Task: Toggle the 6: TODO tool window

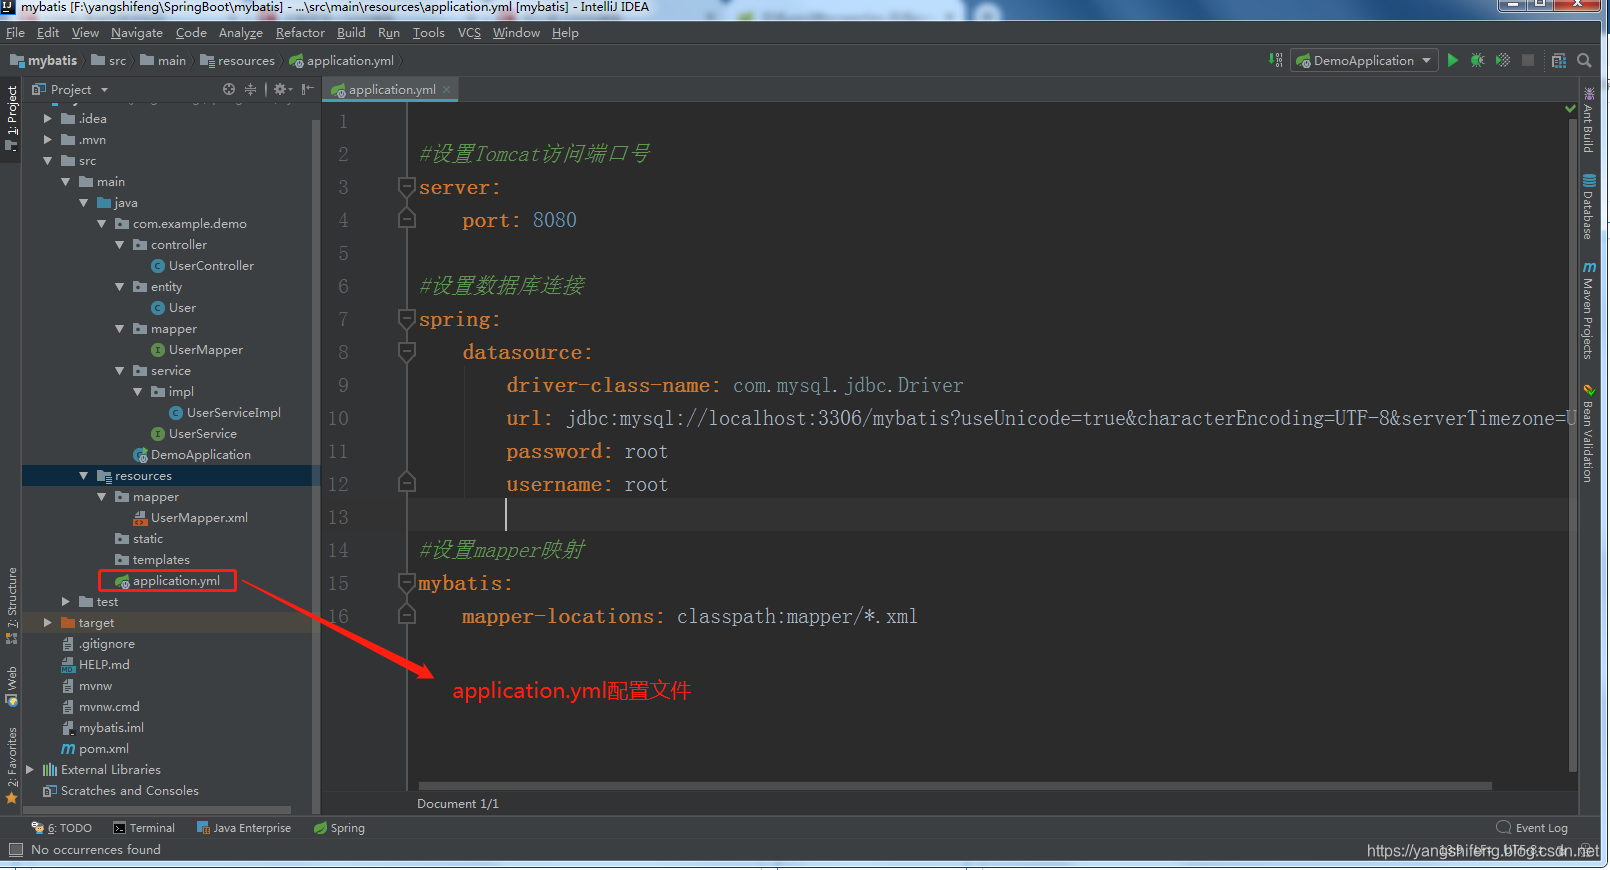Action: tap(62, 828)
